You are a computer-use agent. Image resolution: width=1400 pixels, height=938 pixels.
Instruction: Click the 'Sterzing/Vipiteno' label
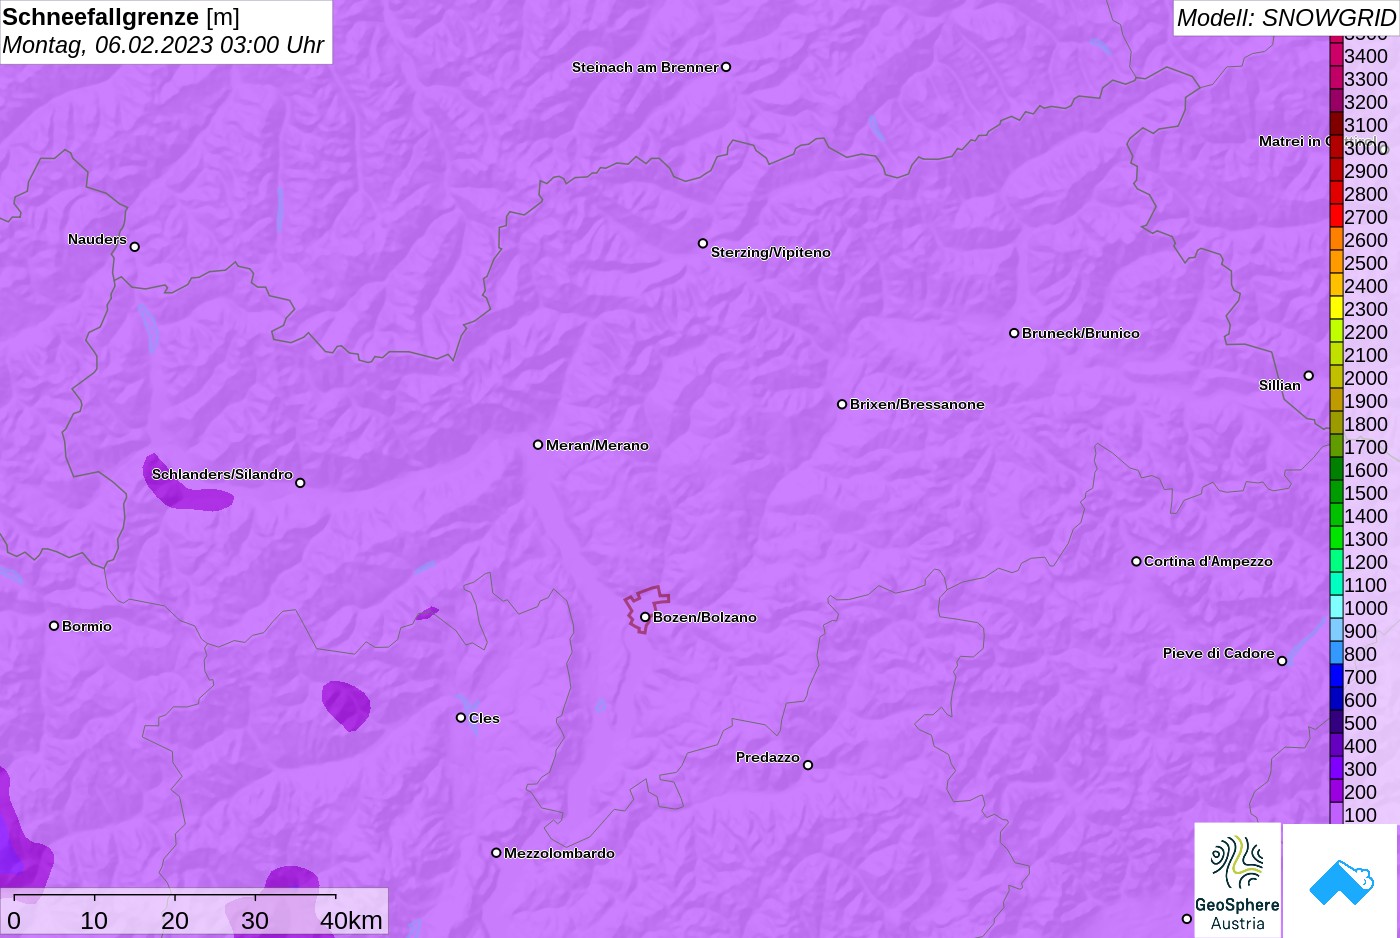pyautogui.click(x=771, y=252)
